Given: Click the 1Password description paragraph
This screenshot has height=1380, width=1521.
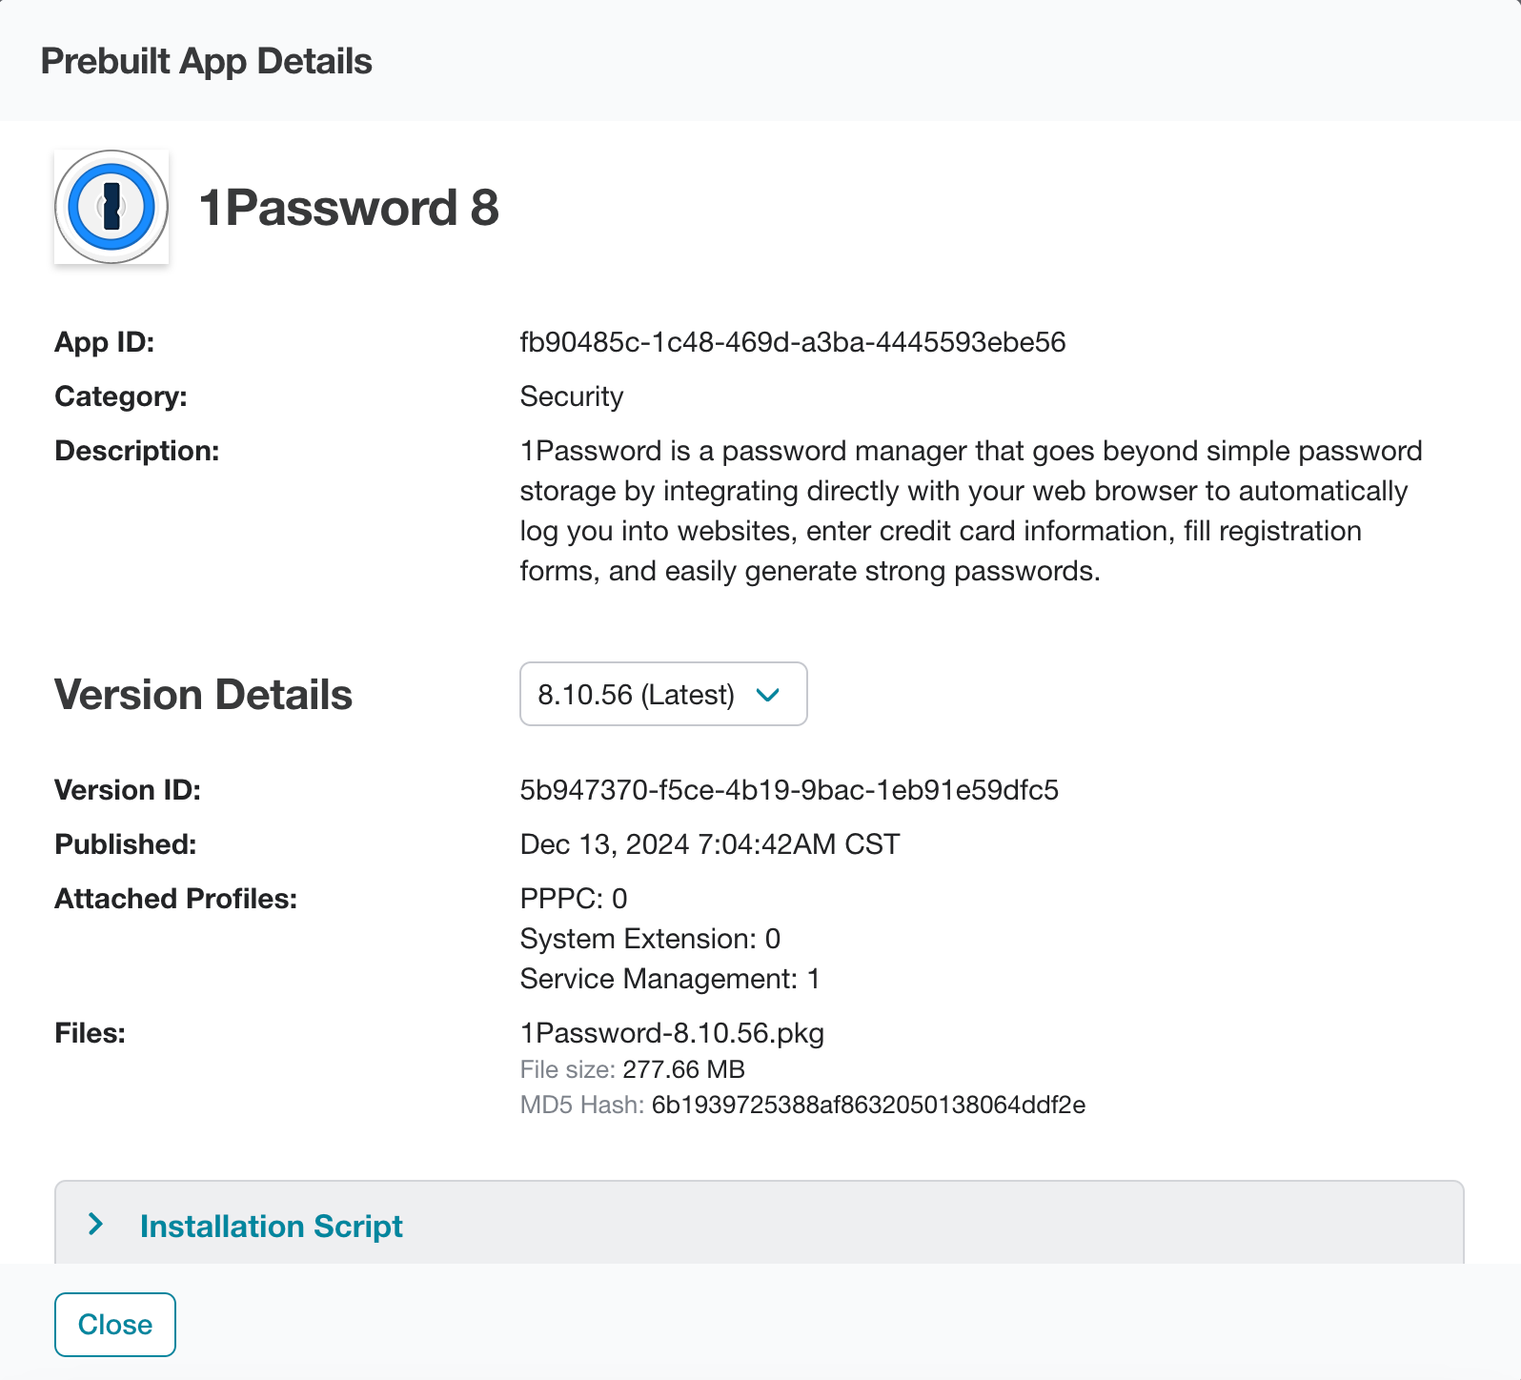Looking at the screenshot, I should point(971,511).
